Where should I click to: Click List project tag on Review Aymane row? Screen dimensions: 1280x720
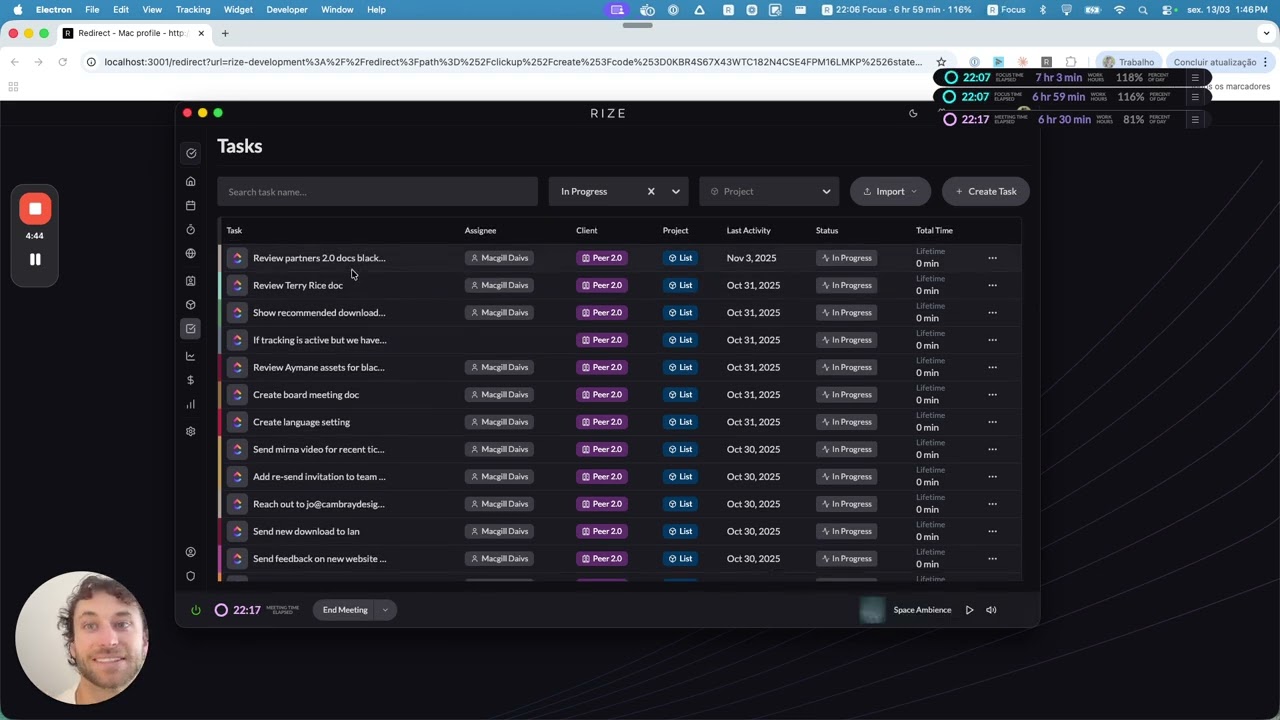(679, 367)
